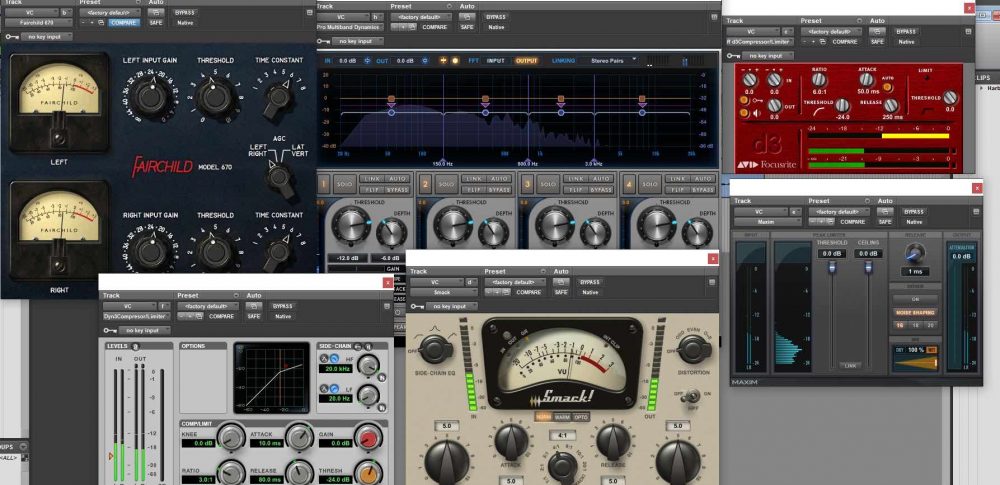Click Dyn3 Thresh orange knob
Viewport: 1000px width, 485px height.
(367, 473)
